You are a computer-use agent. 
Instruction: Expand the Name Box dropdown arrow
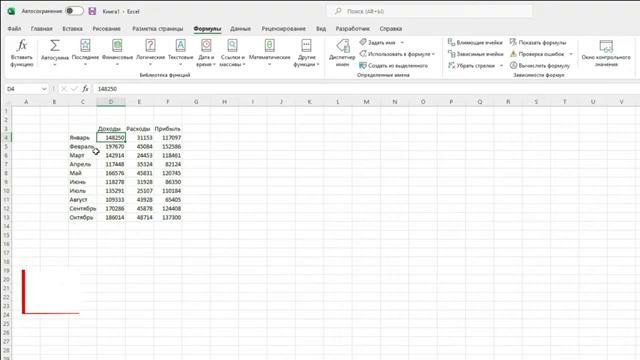point(44,89)
